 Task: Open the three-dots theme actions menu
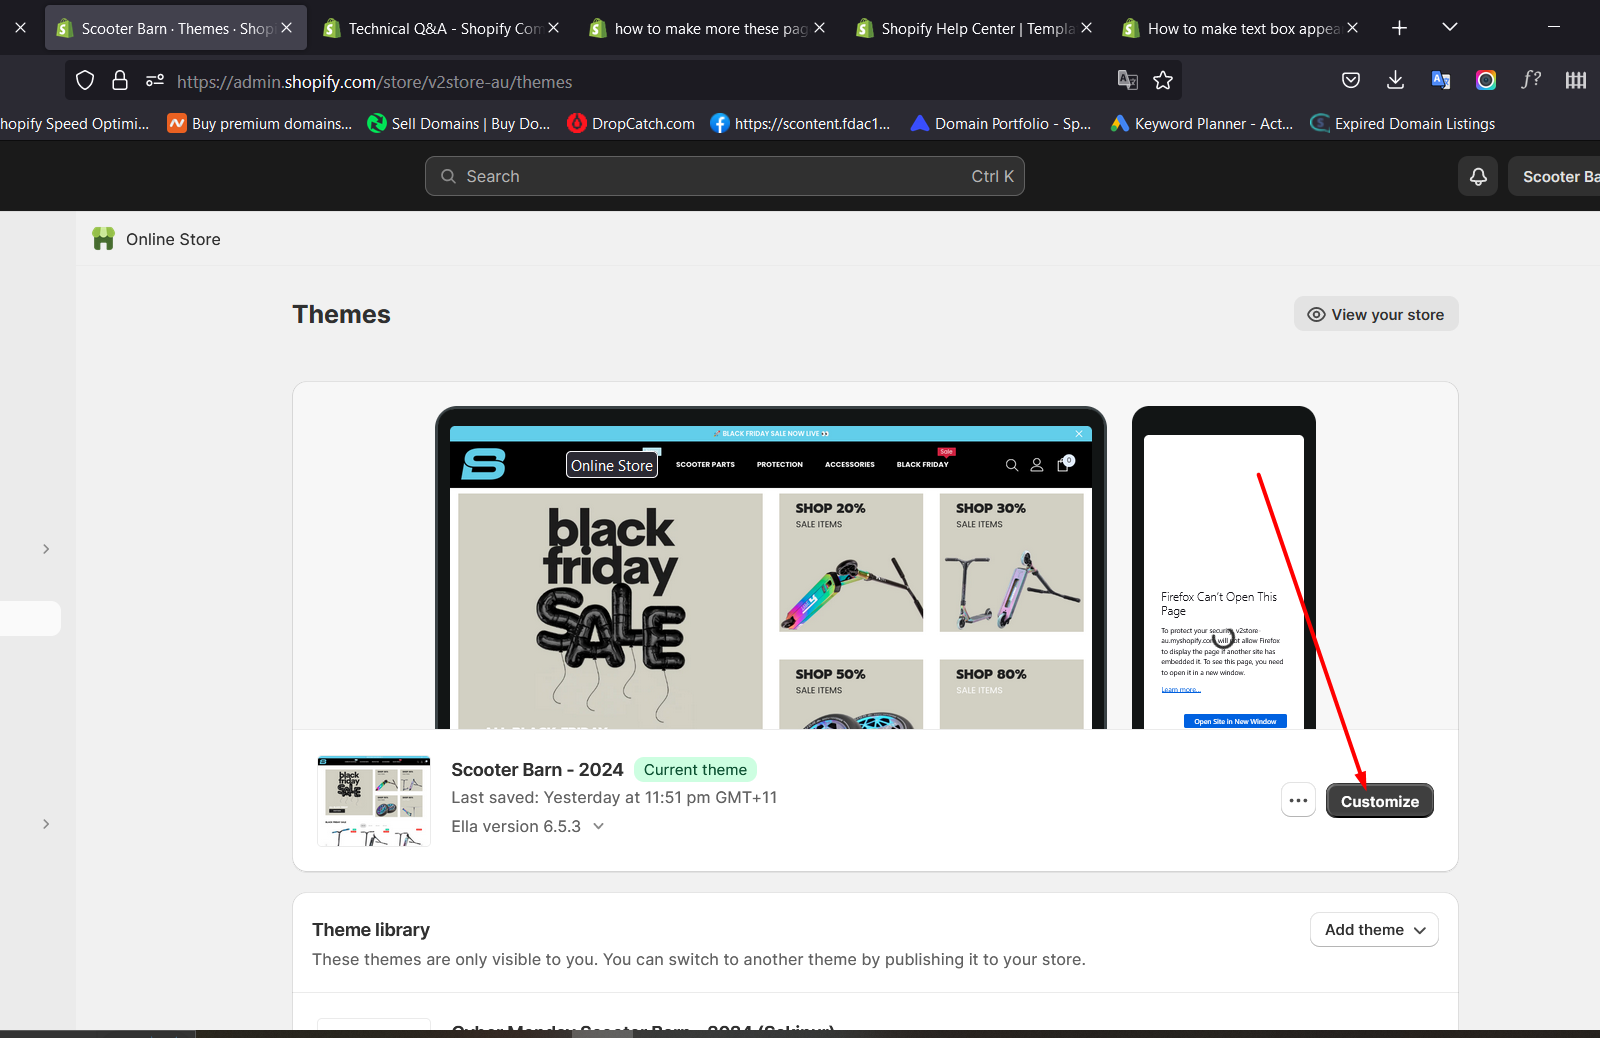(1298, 801)
